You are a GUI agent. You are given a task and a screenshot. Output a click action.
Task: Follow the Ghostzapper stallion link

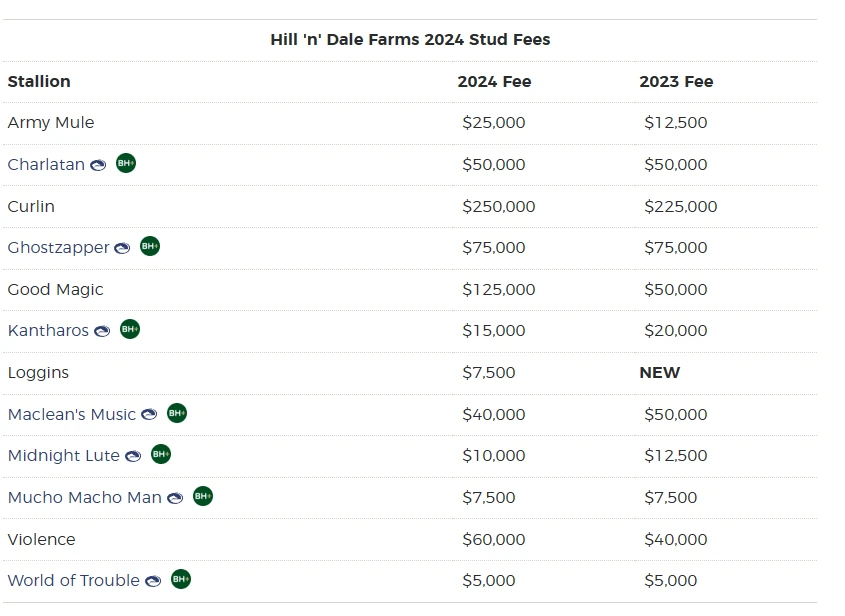58,248
